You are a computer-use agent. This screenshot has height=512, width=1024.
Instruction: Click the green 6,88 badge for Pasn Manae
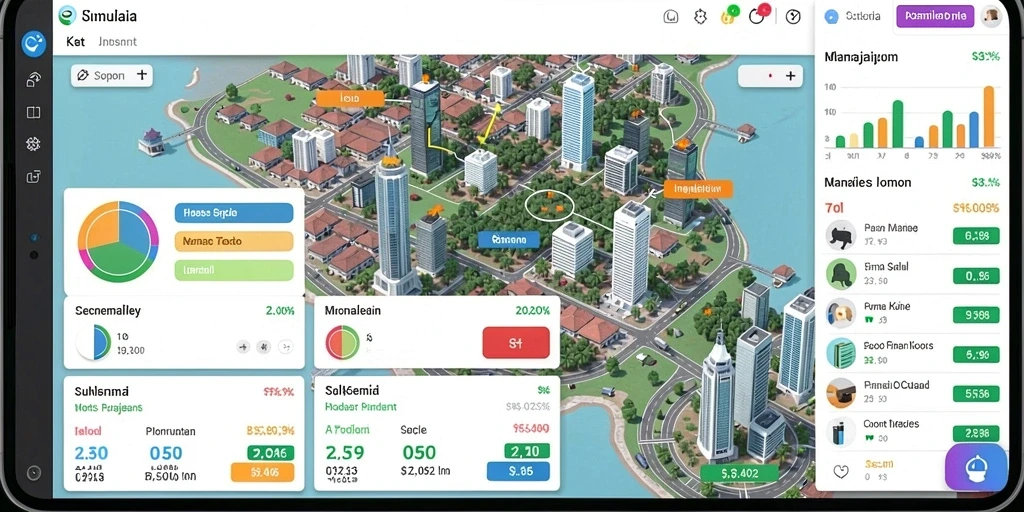(x=976, y=236)
